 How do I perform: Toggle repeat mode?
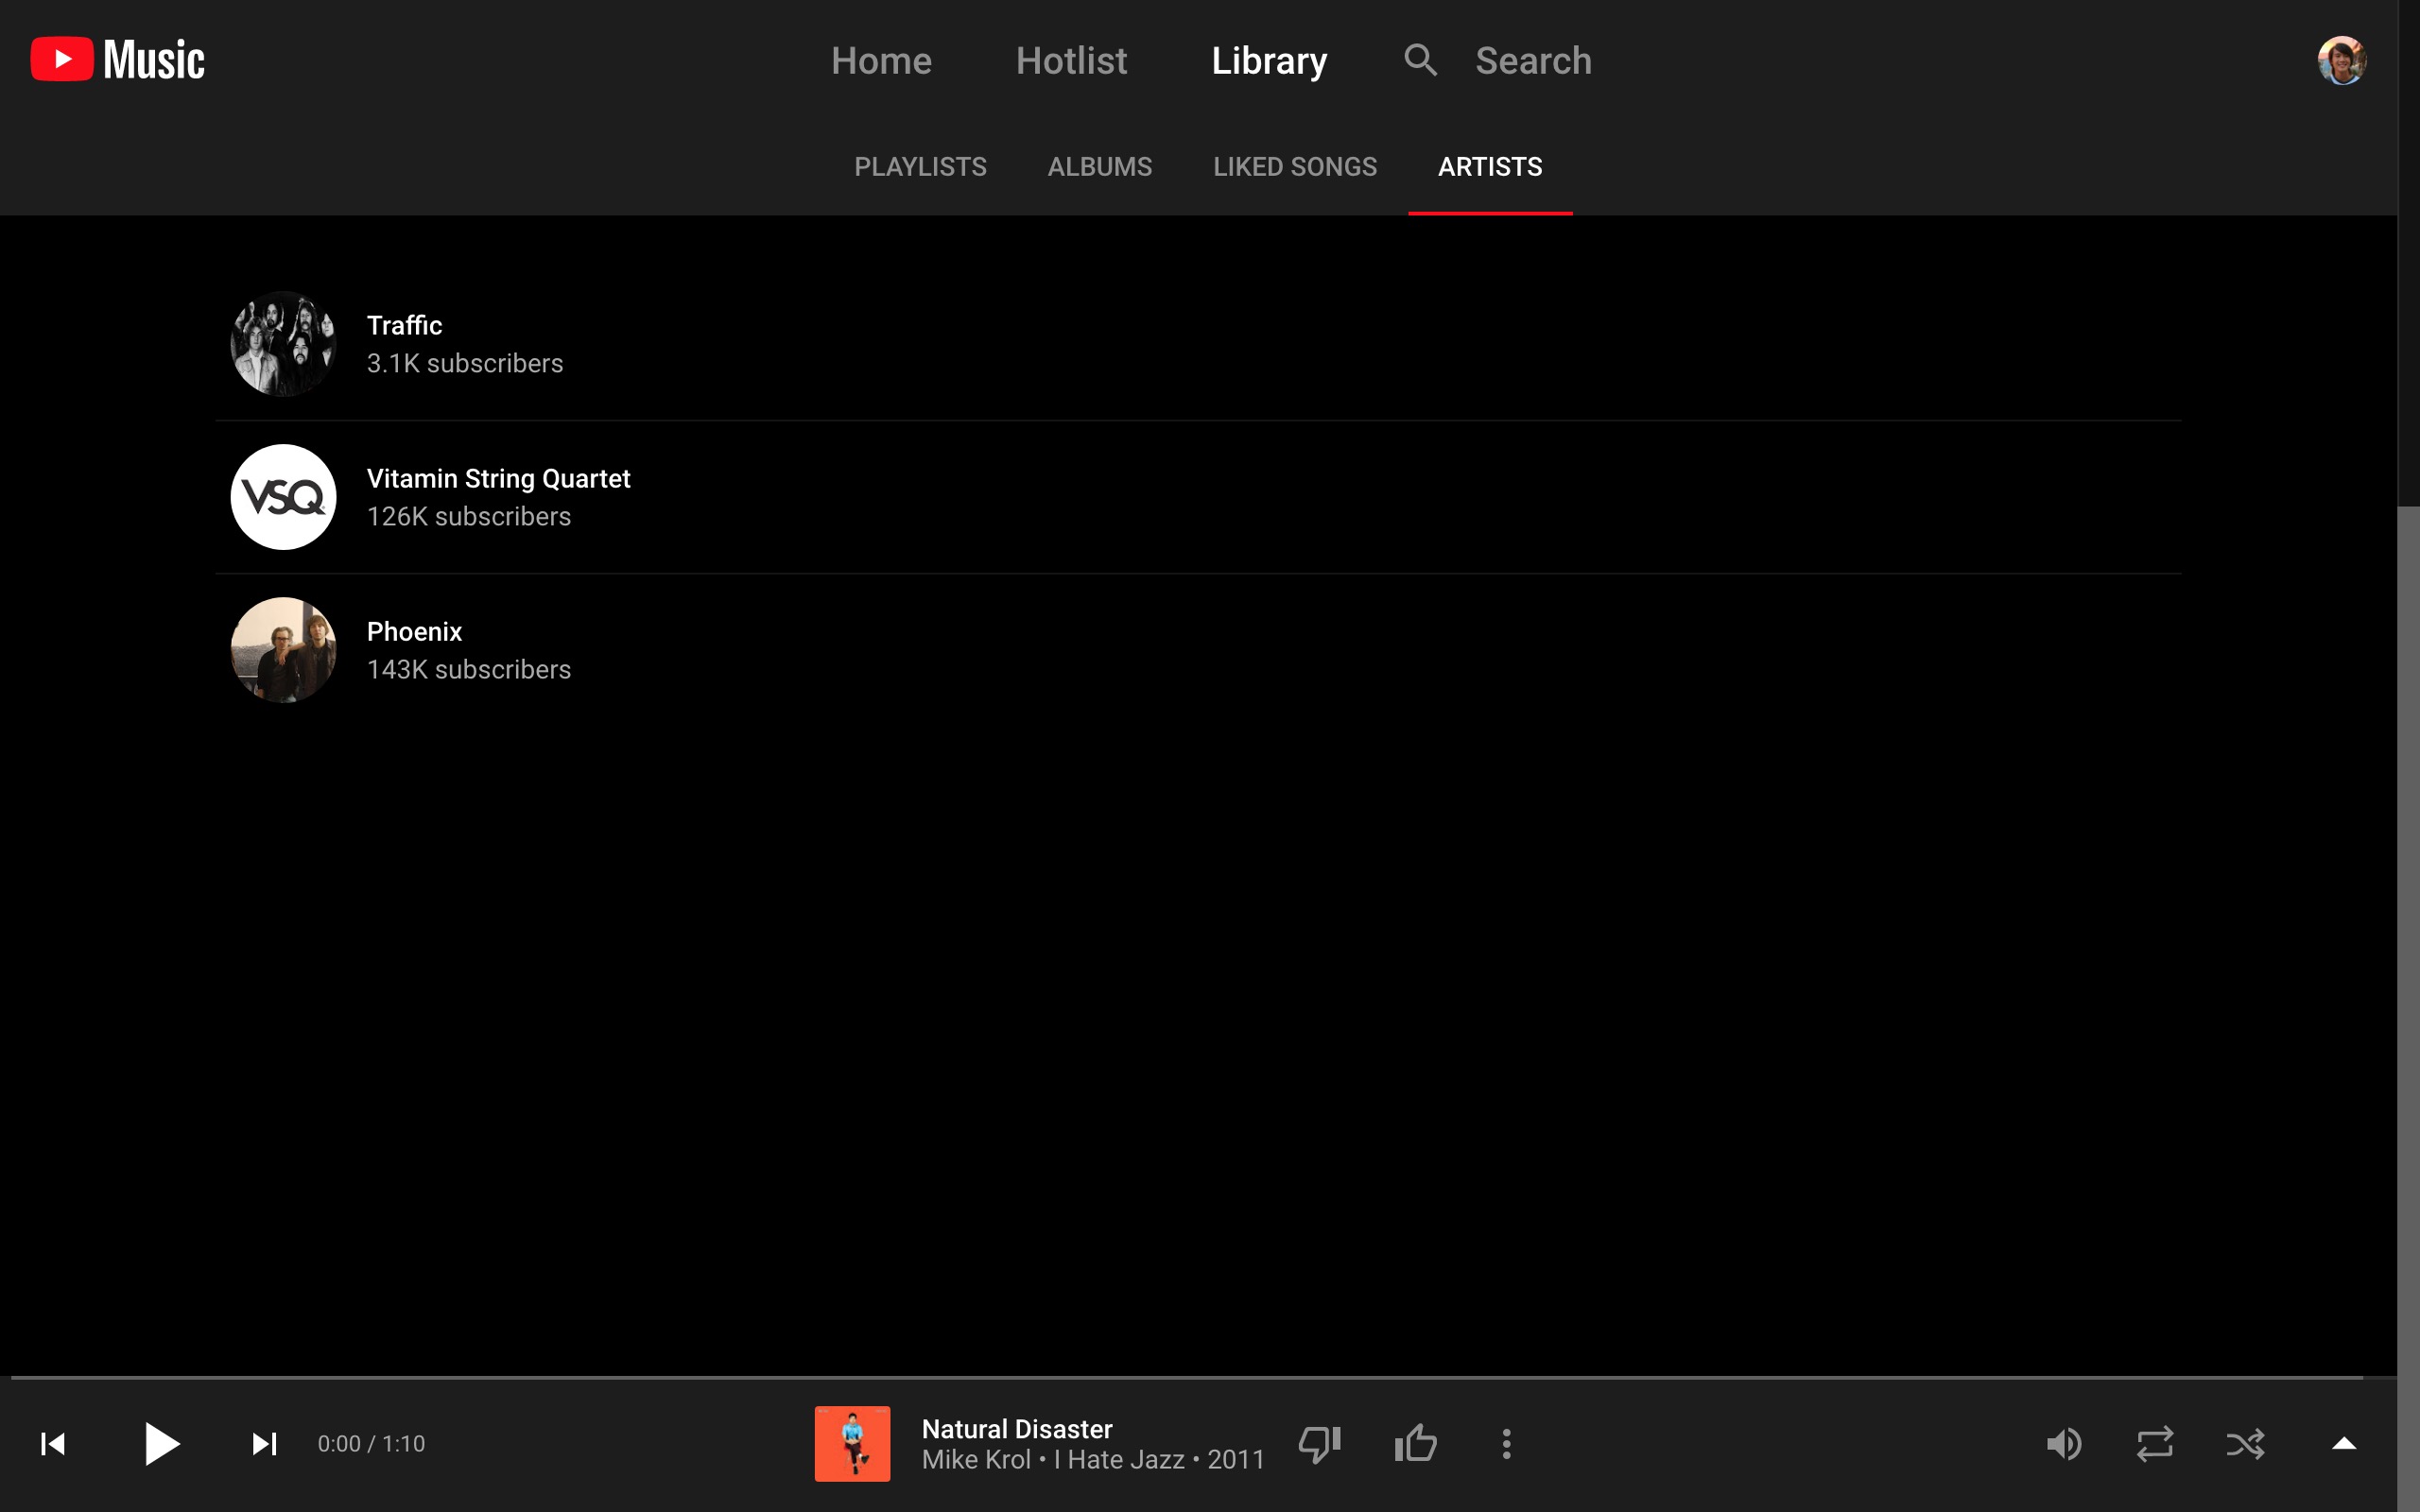coord(2154,1443)
